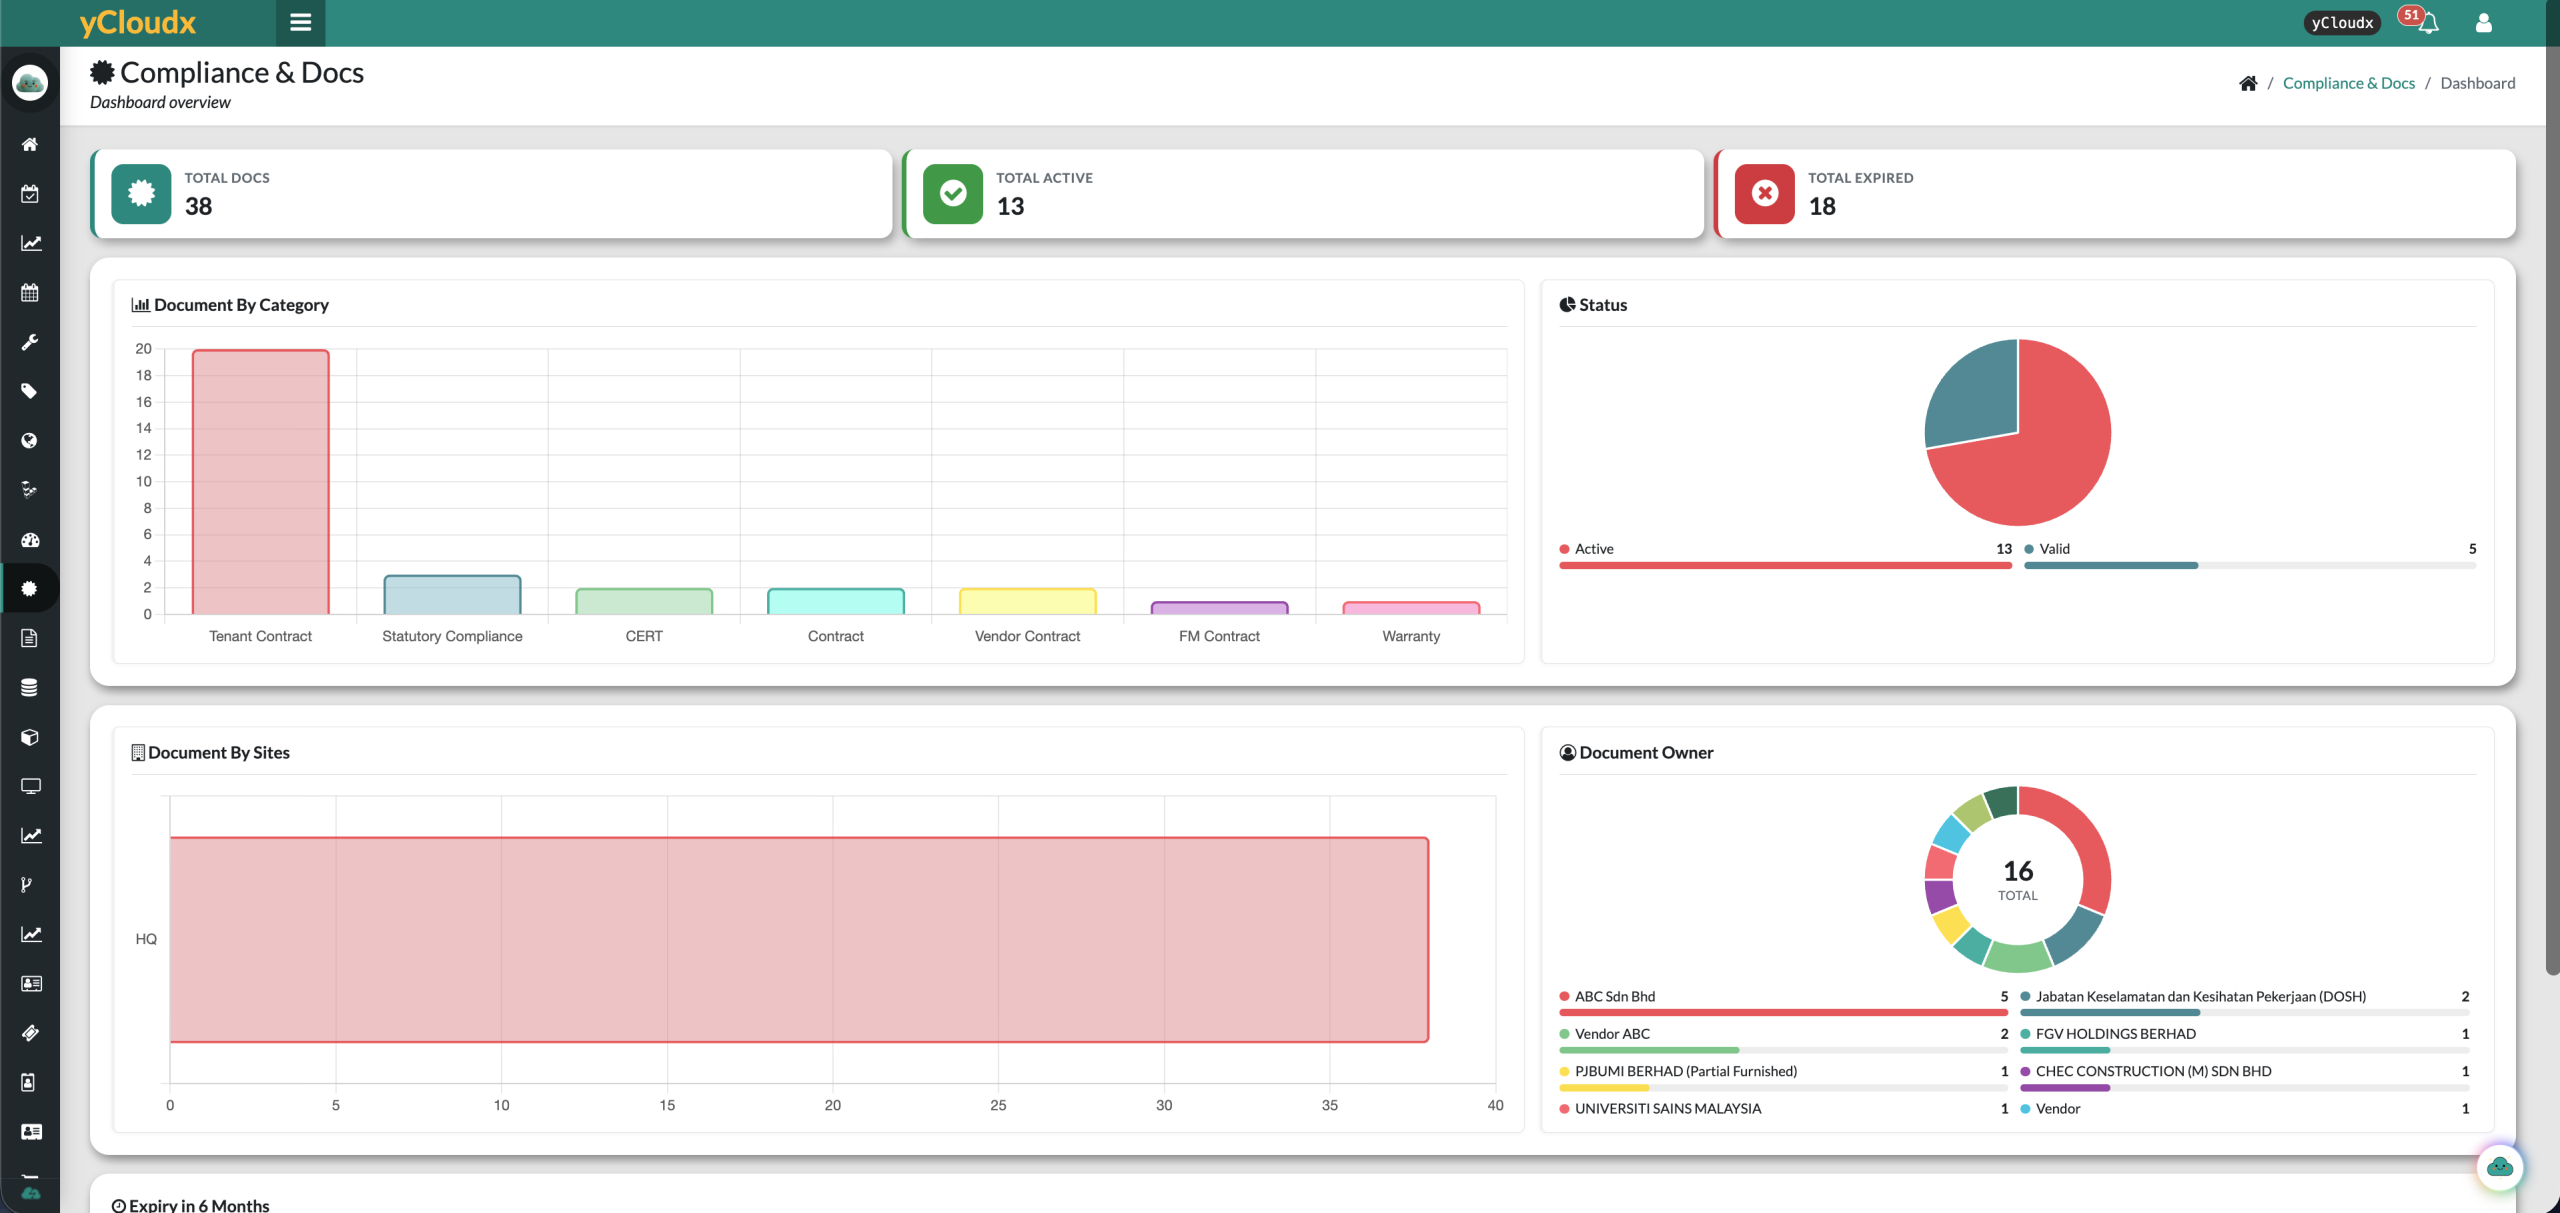Click the Total Expired 18 card
This screenshot has width=2560, height=1213.
pyautogui.click(x=2115, y=193)
